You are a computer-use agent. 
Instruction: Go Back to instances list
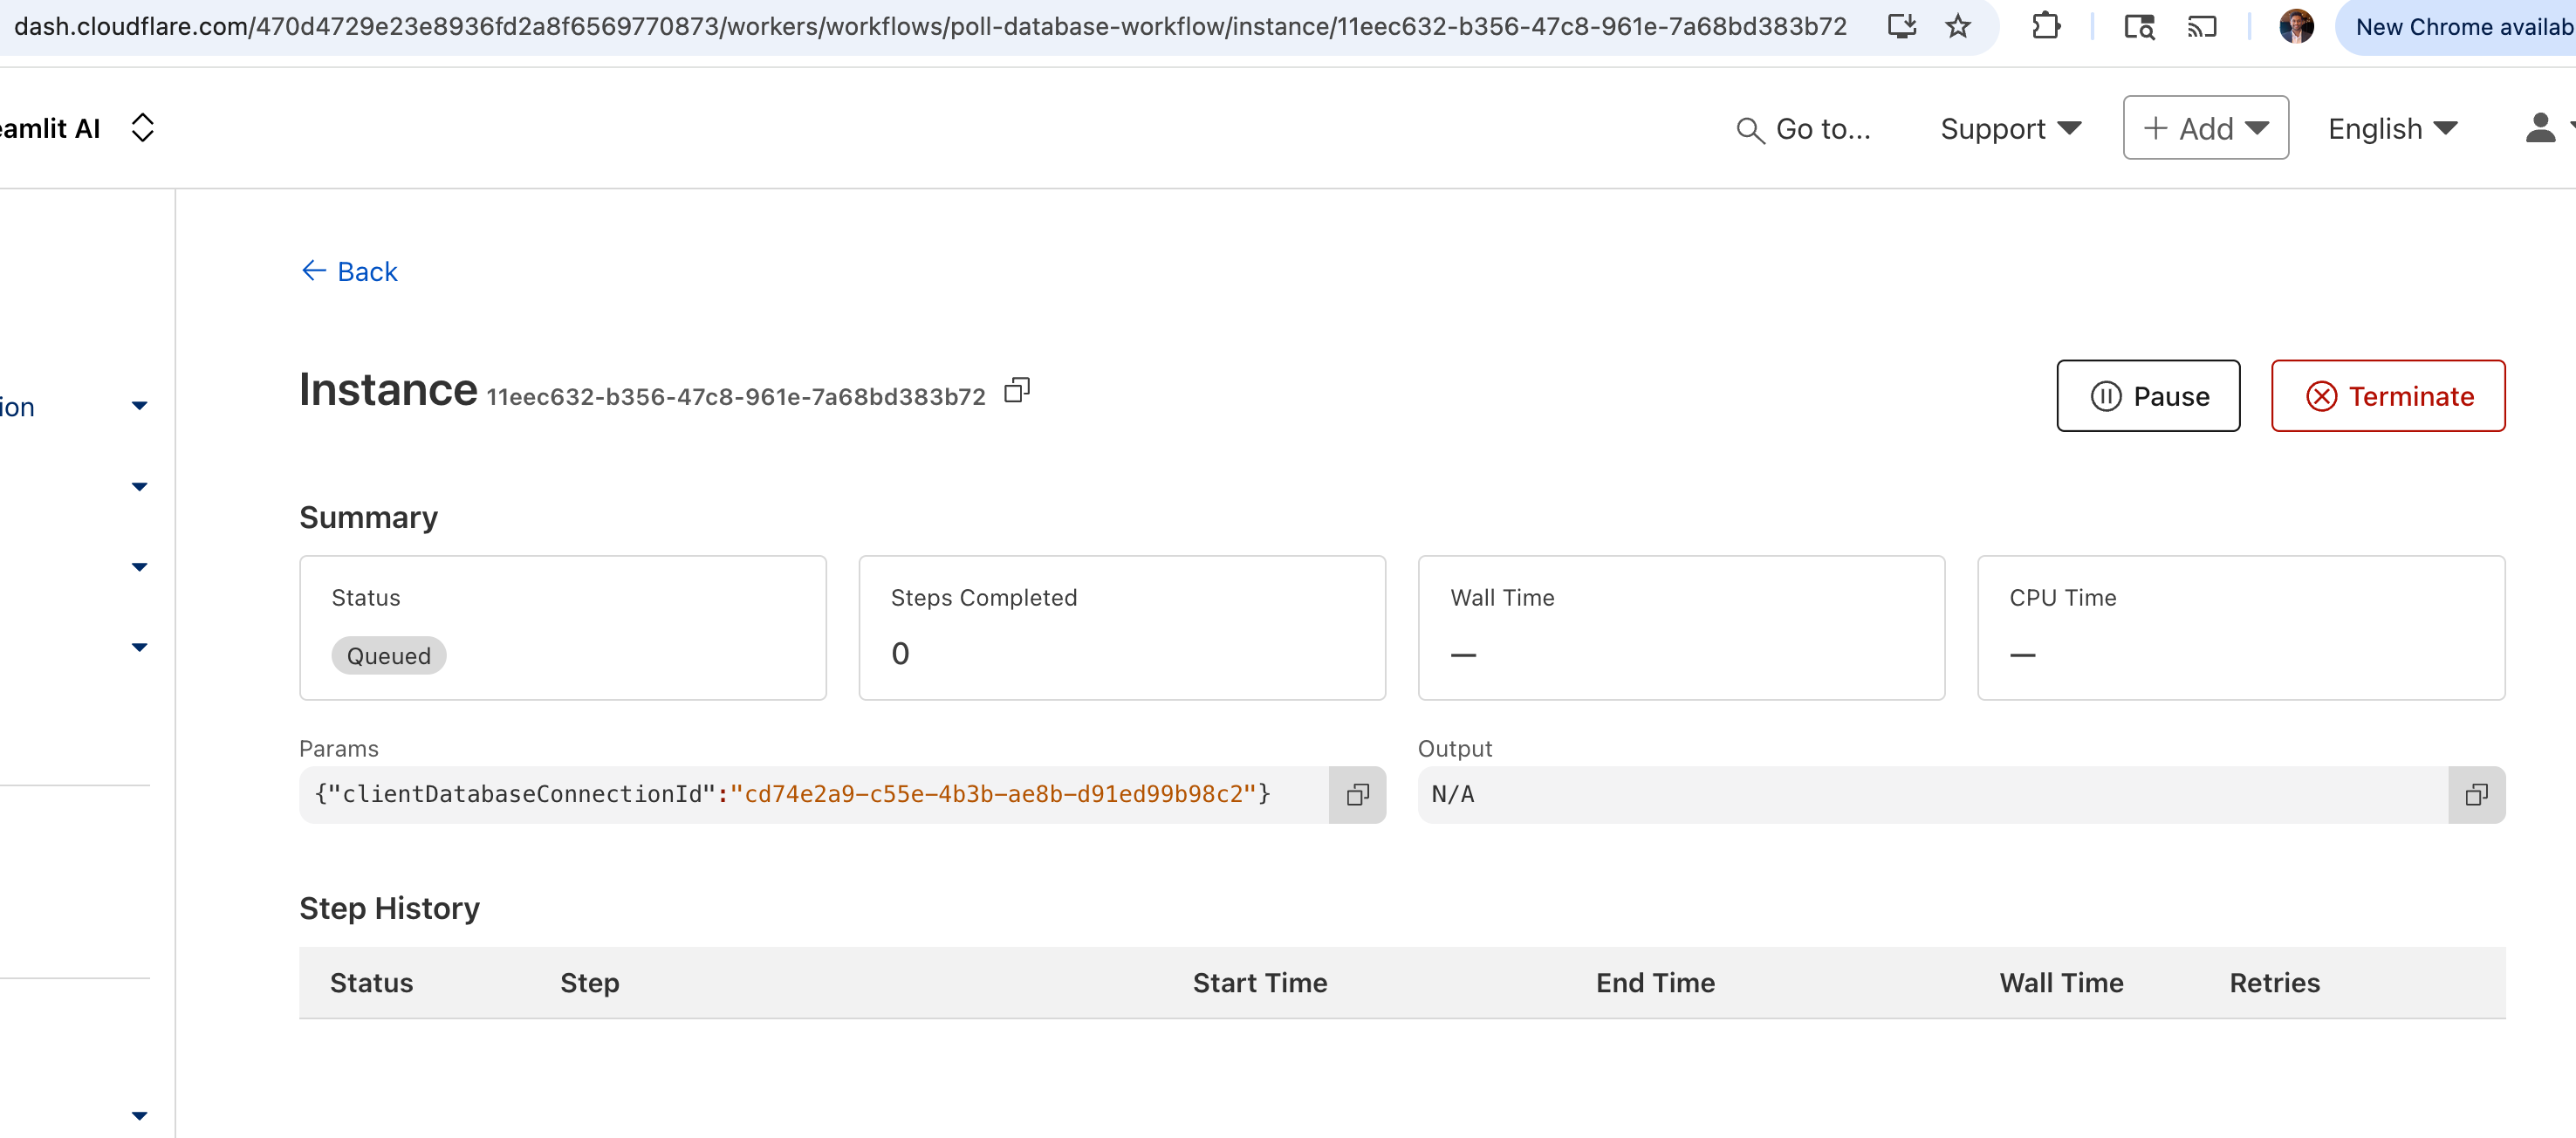(349, 271)
